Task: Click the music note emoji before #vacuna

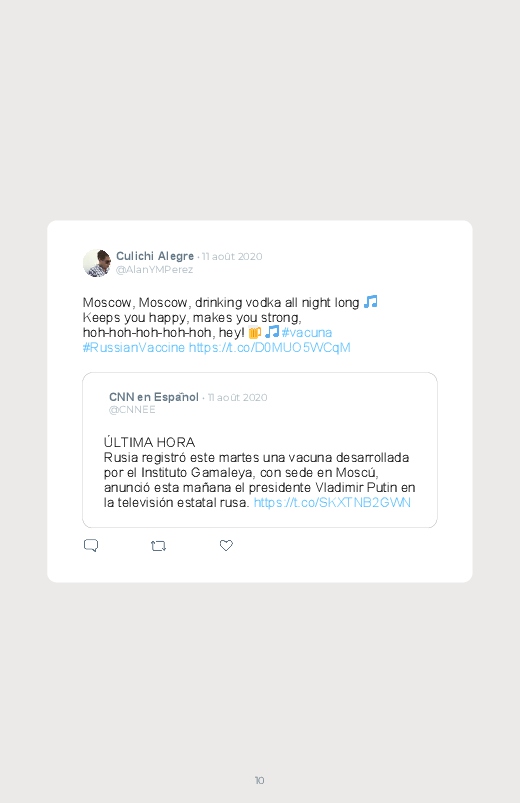Action: pos(272,332)
